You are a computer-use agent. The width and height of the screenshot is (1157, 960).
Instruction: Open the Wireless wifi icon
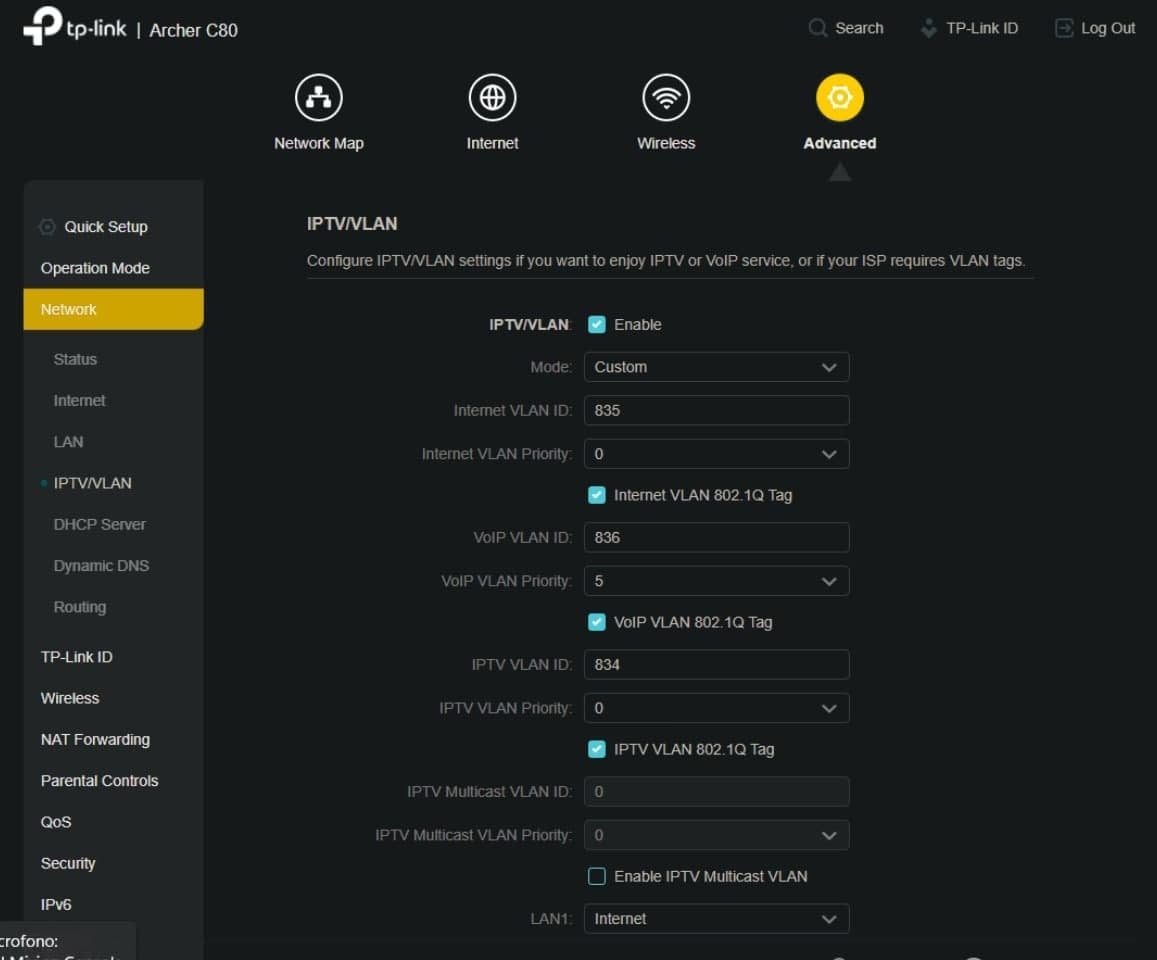click(x=666, y=98)
